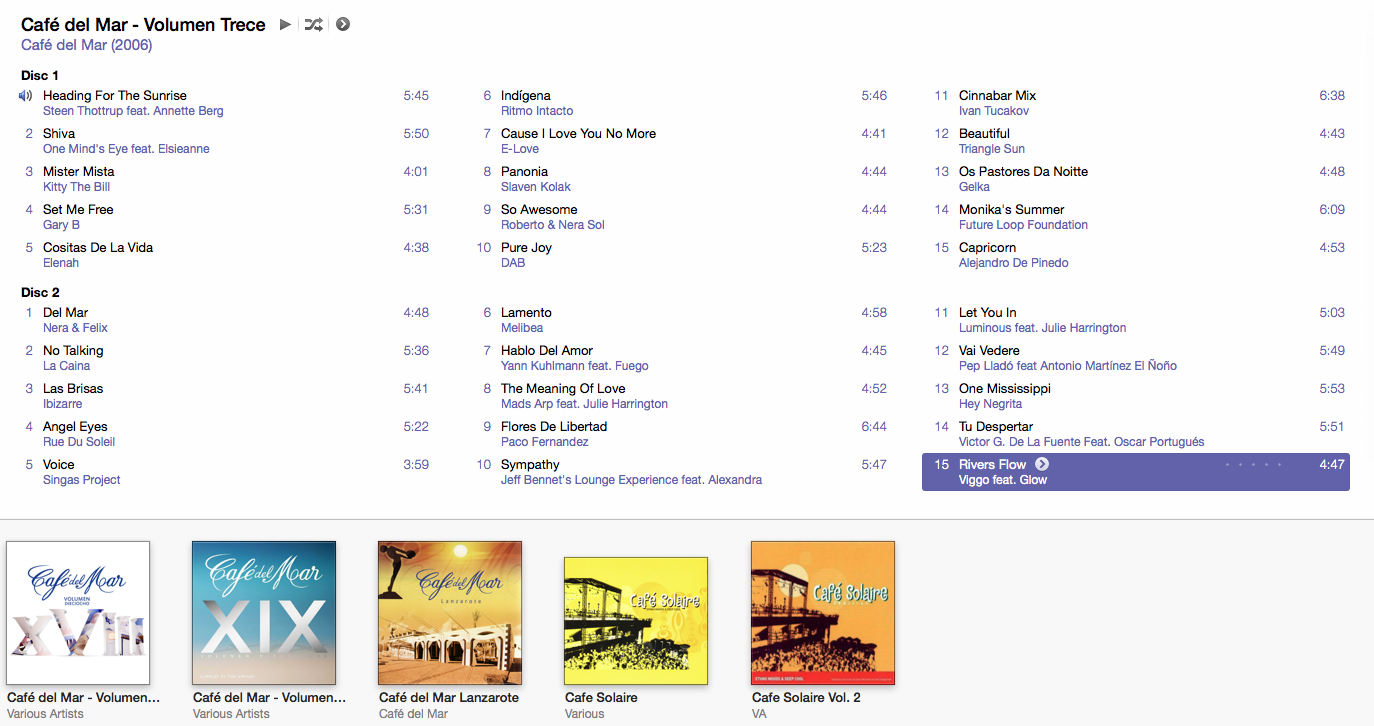Select the track Hablo Del Amor
Viewport: 1374px width, 726px height.
click(547, 350)
